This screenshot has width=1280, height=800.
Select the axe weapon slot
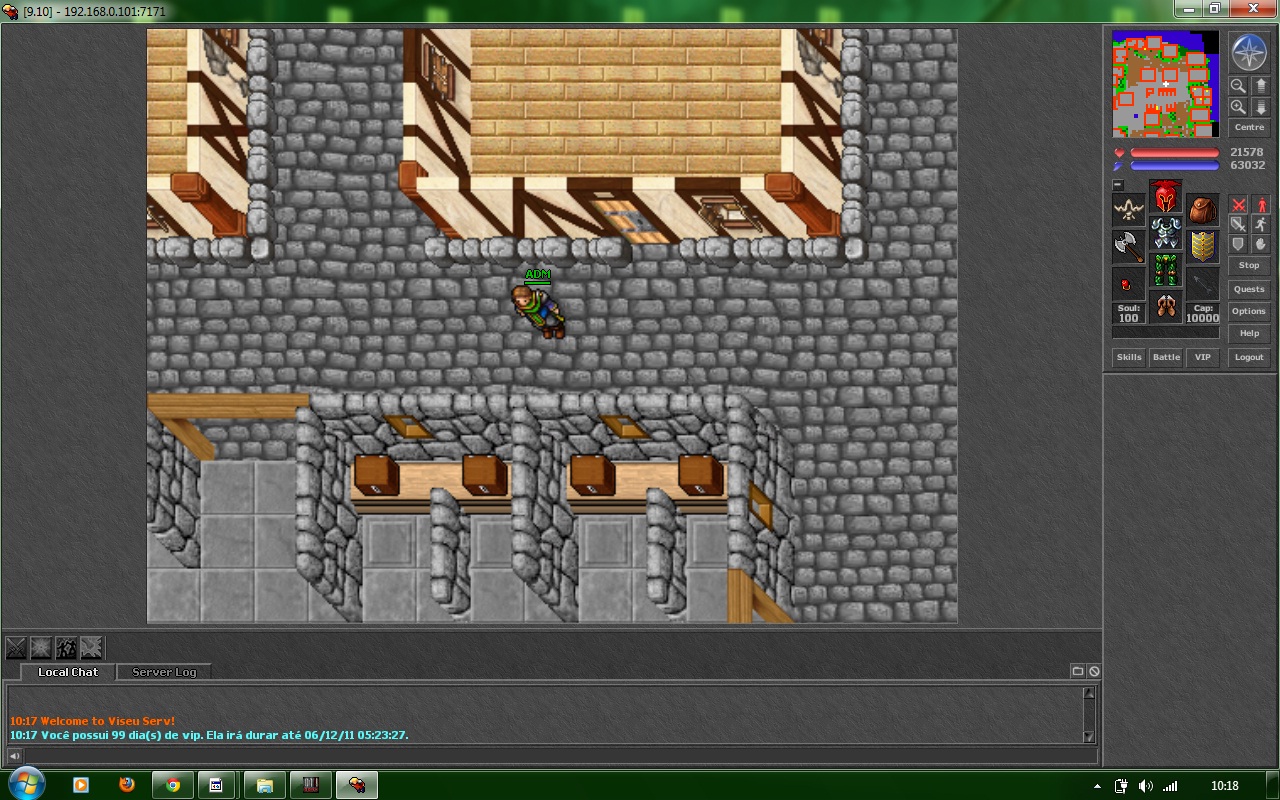point(1129,247)
